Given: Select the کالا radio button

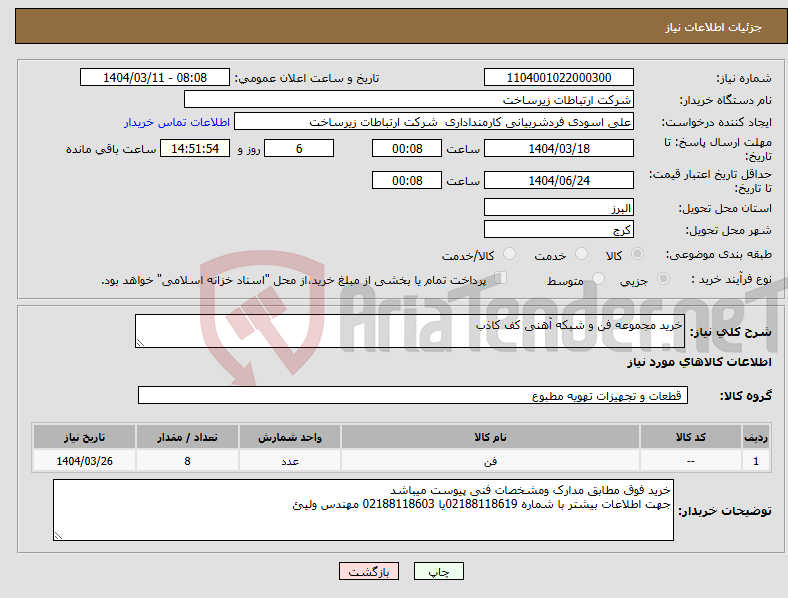Looking at the screenshot, I should pos(637,254).
